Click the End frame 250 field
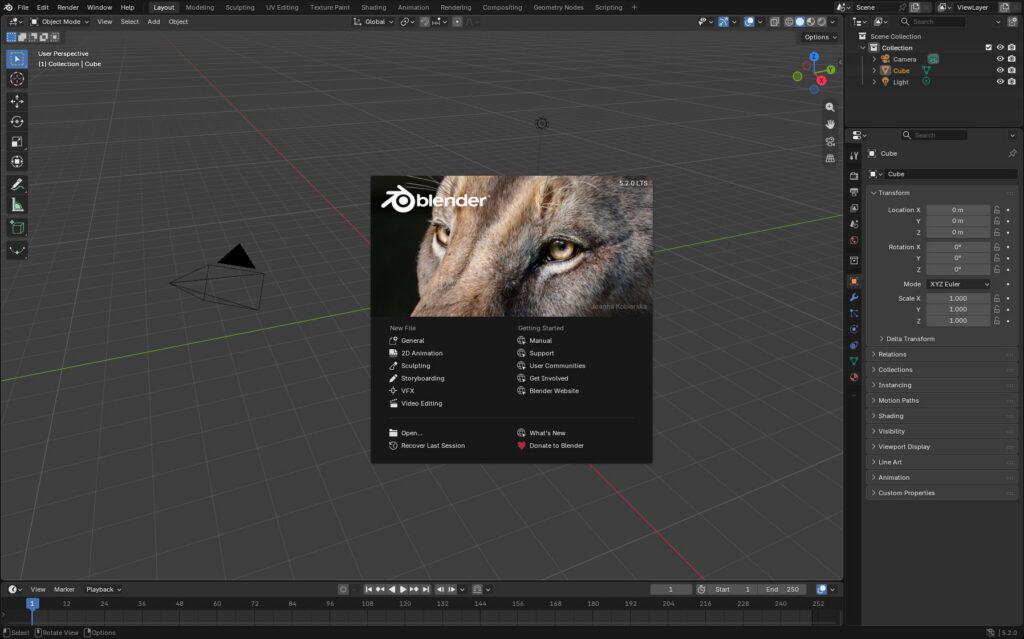 pos(783,589)
